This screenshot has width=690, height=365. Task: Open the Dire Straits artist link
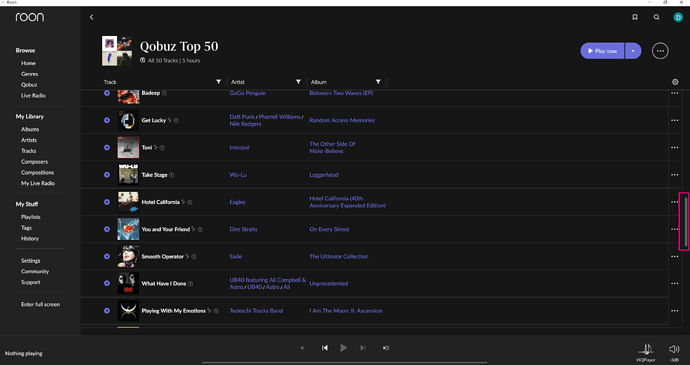[243, 229]
